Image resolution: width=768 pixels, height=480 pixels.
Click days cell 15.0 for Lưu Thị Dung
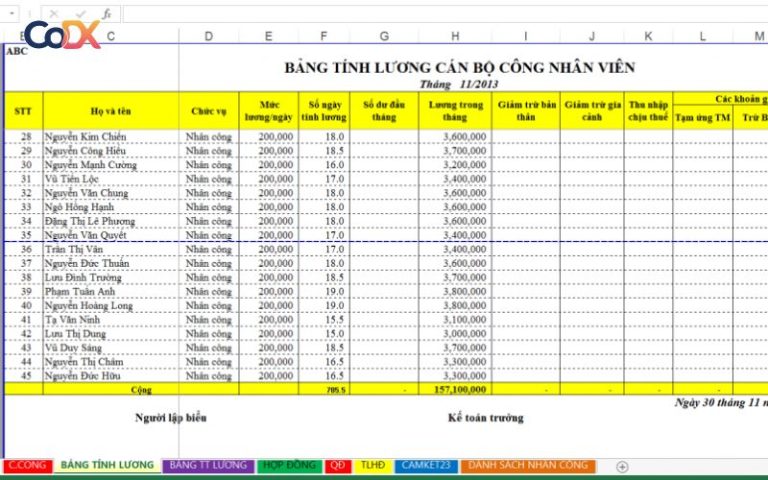324,334
